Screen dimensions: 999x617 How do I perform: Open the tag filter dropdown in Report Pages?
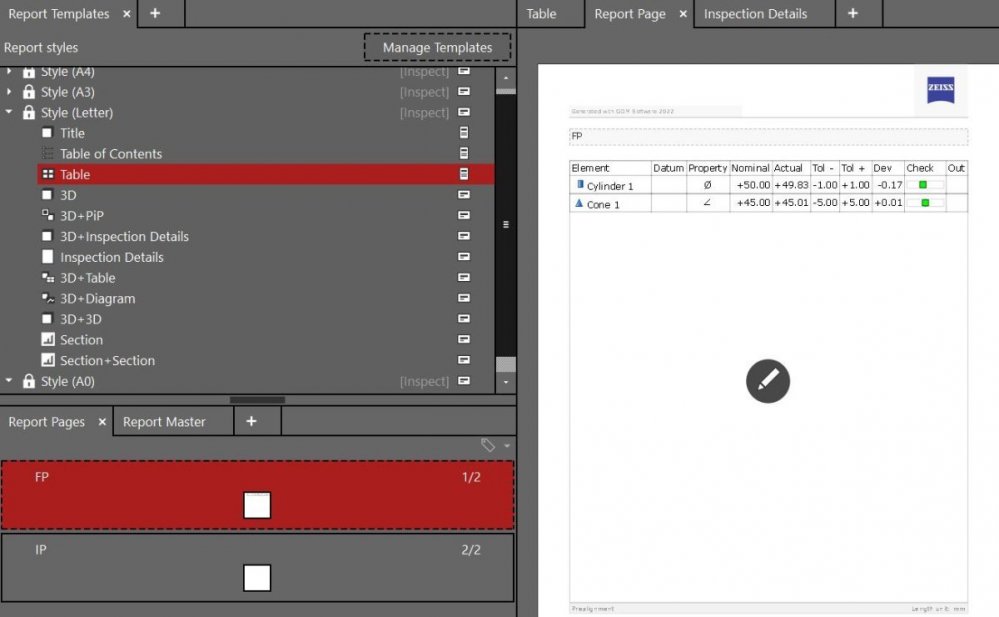(x=496, y=446)
